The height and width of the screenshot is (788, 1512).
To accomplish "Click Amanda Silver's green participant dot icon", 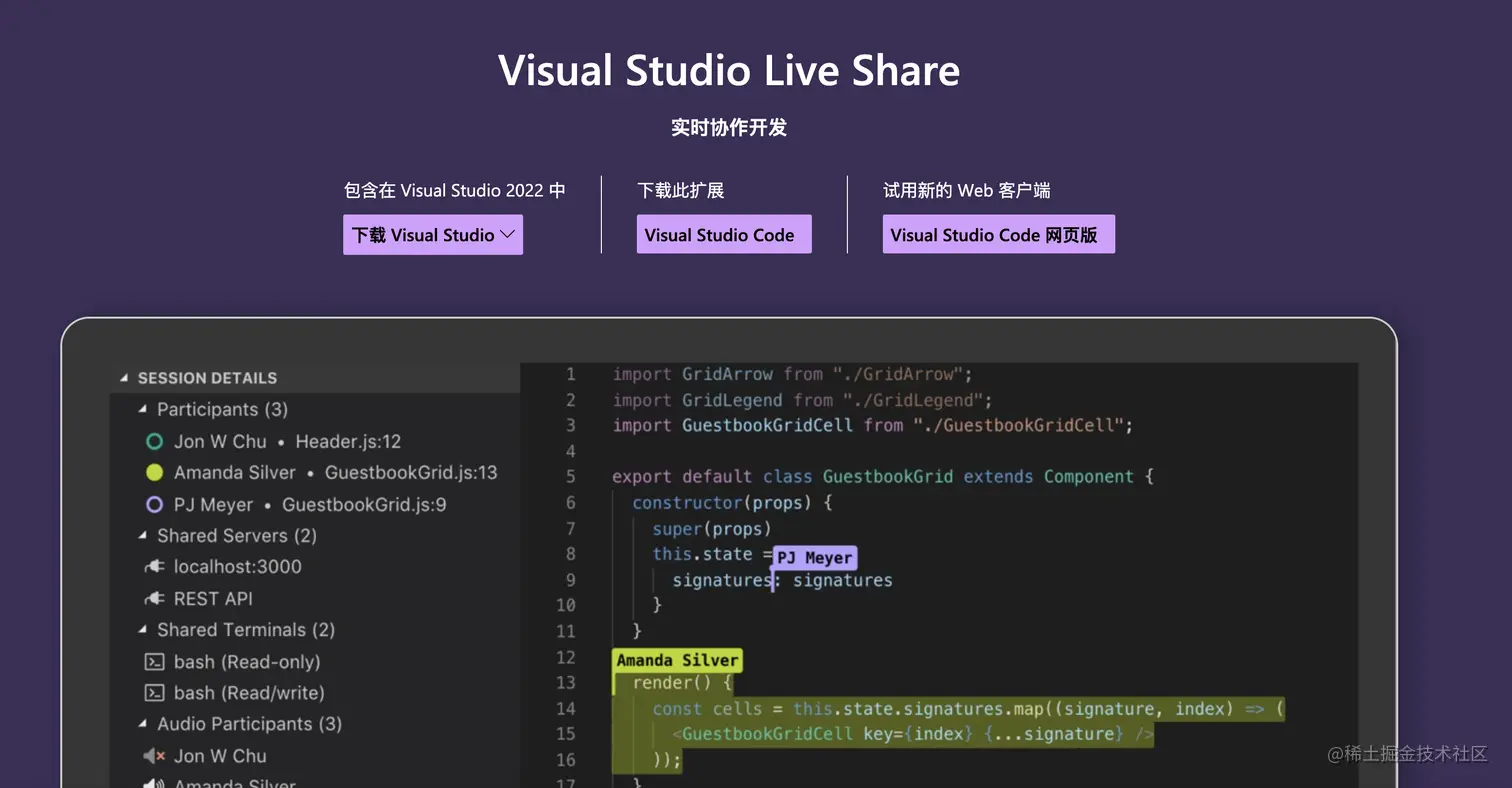I will click(154, 472).
